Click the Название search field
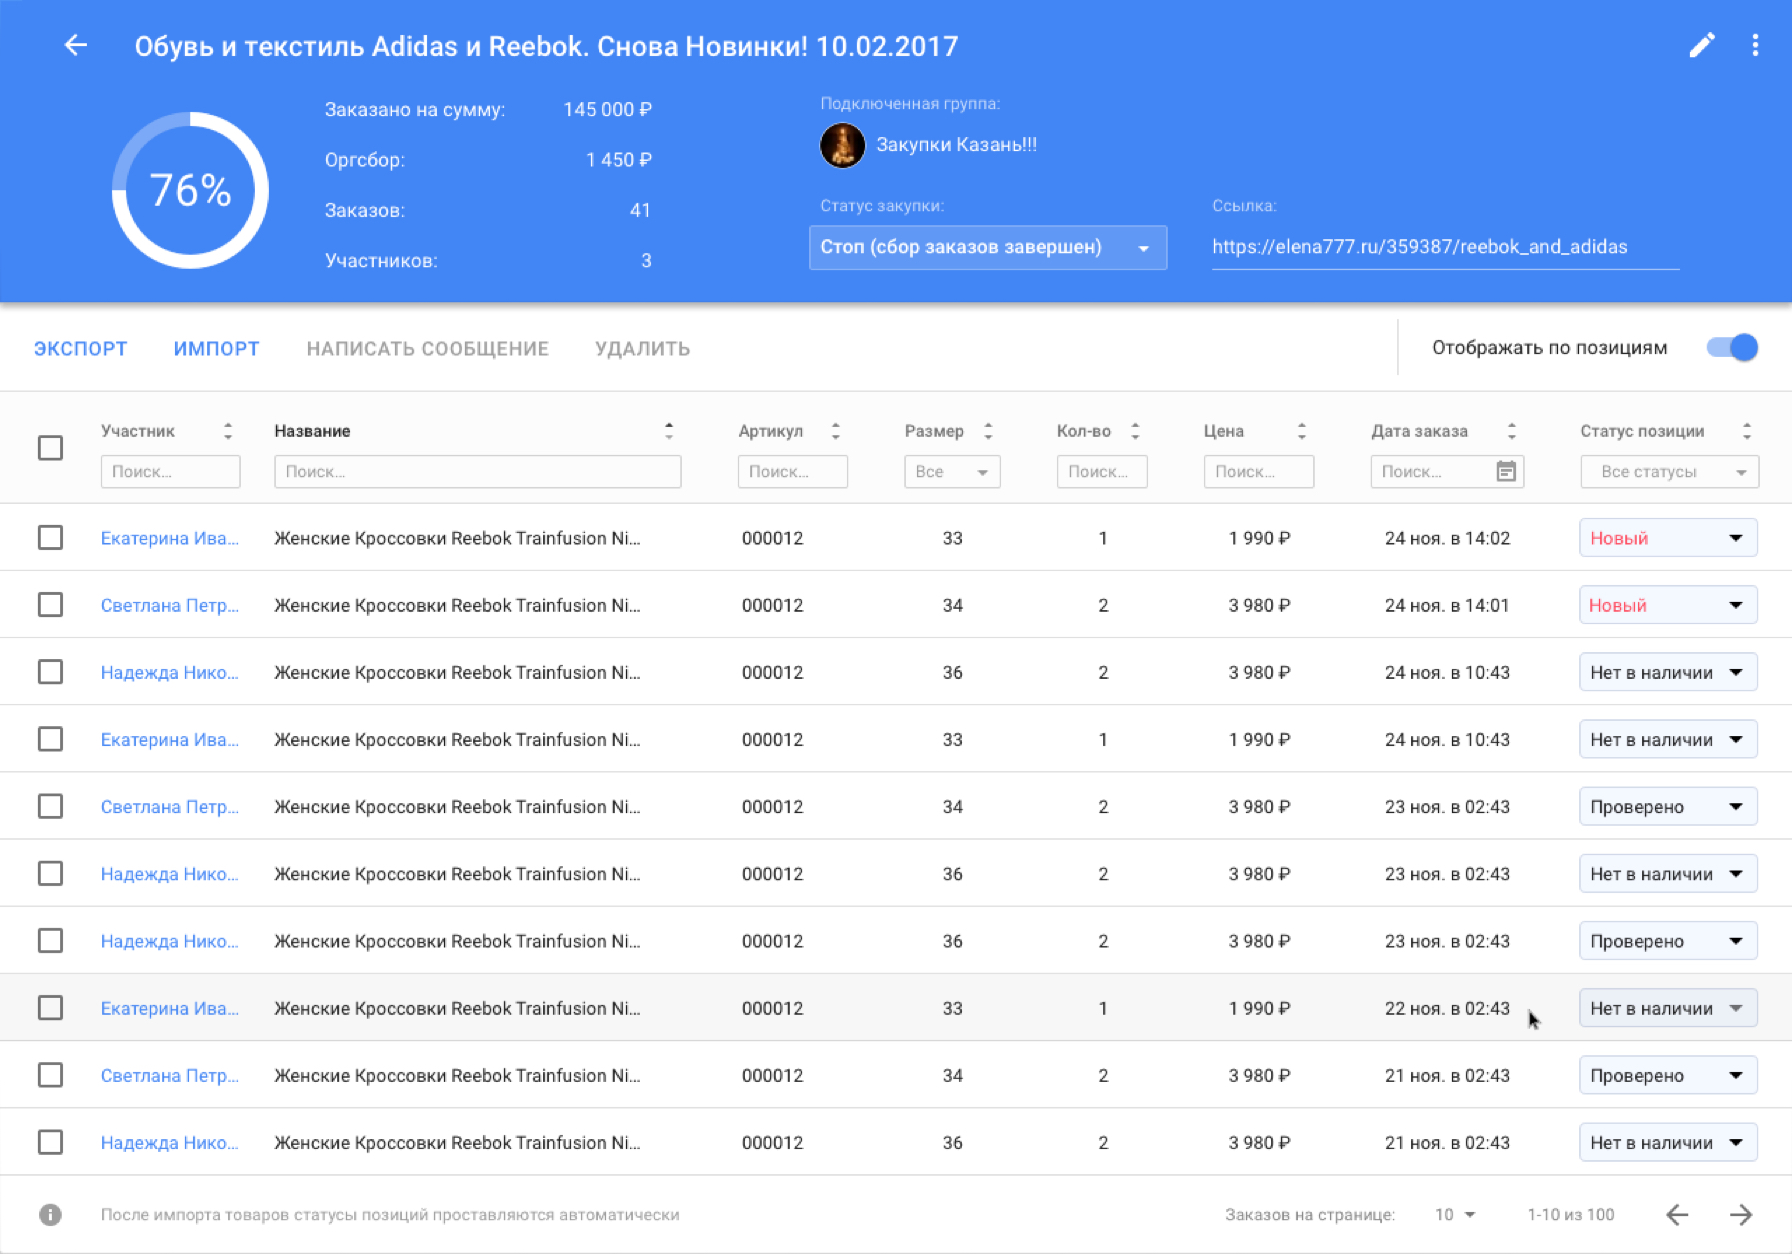The image size is (1792, 1254). click(477, 471)
